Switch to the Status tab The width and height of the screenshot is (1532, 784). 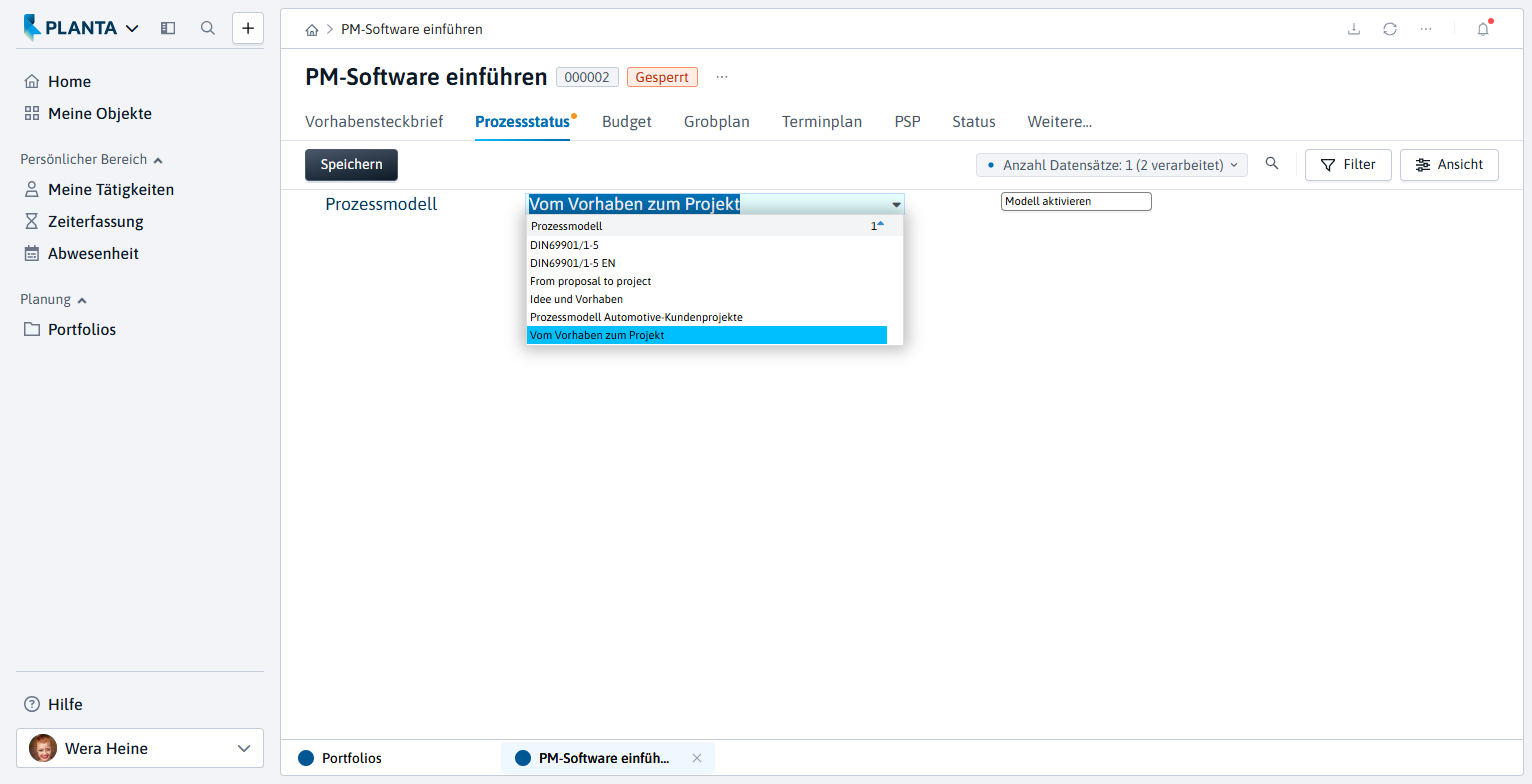click(974, 122)
